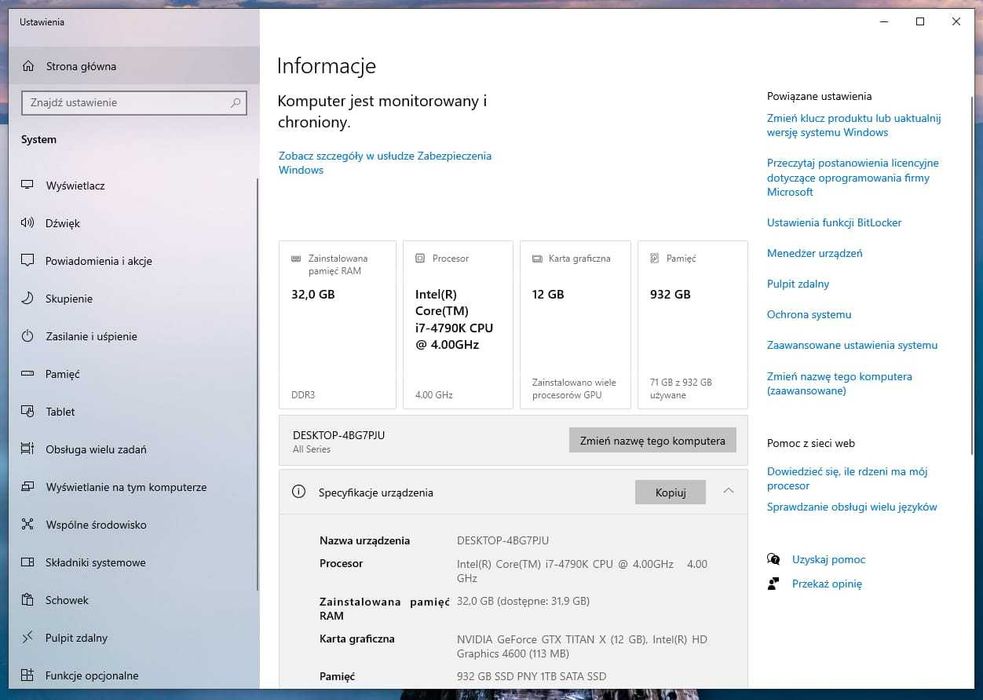
Task: Click the Wyświetlacz monitor icon
Action: pyautogui.click(x=27, y=185)
